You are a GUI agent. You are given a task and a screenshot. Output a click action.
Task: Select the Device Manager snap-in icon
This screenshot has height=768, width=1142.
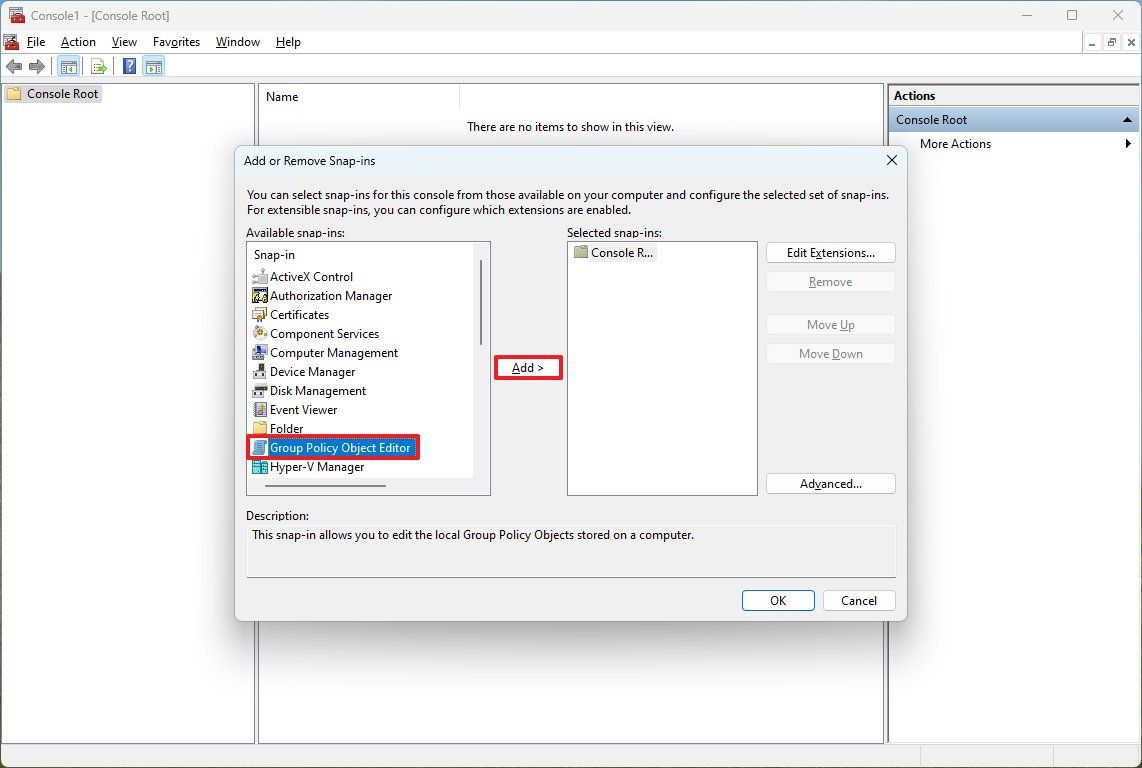pyautogui.click(x=259, y=371)
